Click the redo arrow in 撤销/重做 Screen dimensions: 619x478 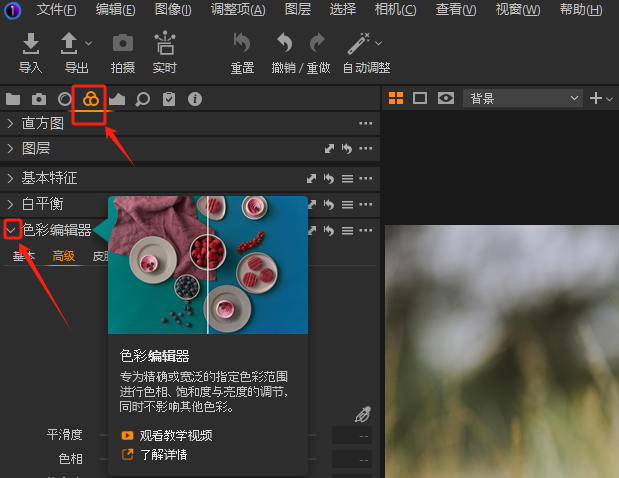point(317,43)
